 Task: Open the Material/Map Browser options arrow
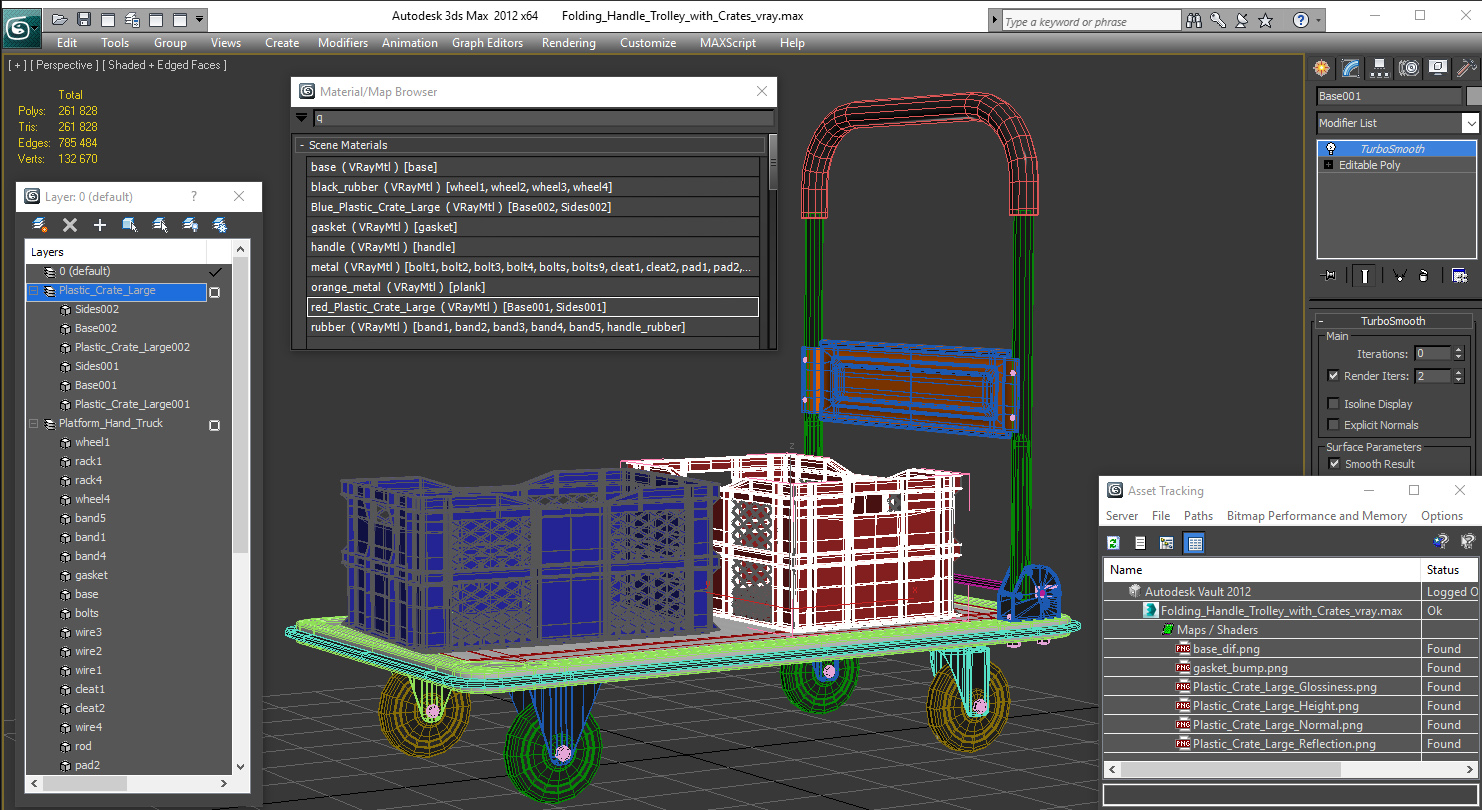tap(301, 118)
